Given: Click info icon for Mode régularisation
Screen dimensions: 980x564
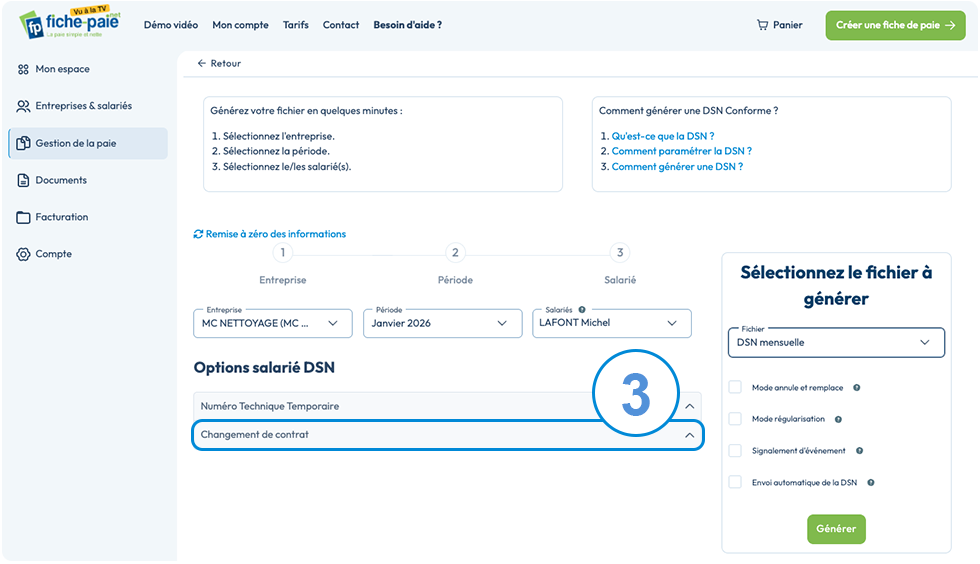Looking at the screenshot, I should [x=838, y=420].
